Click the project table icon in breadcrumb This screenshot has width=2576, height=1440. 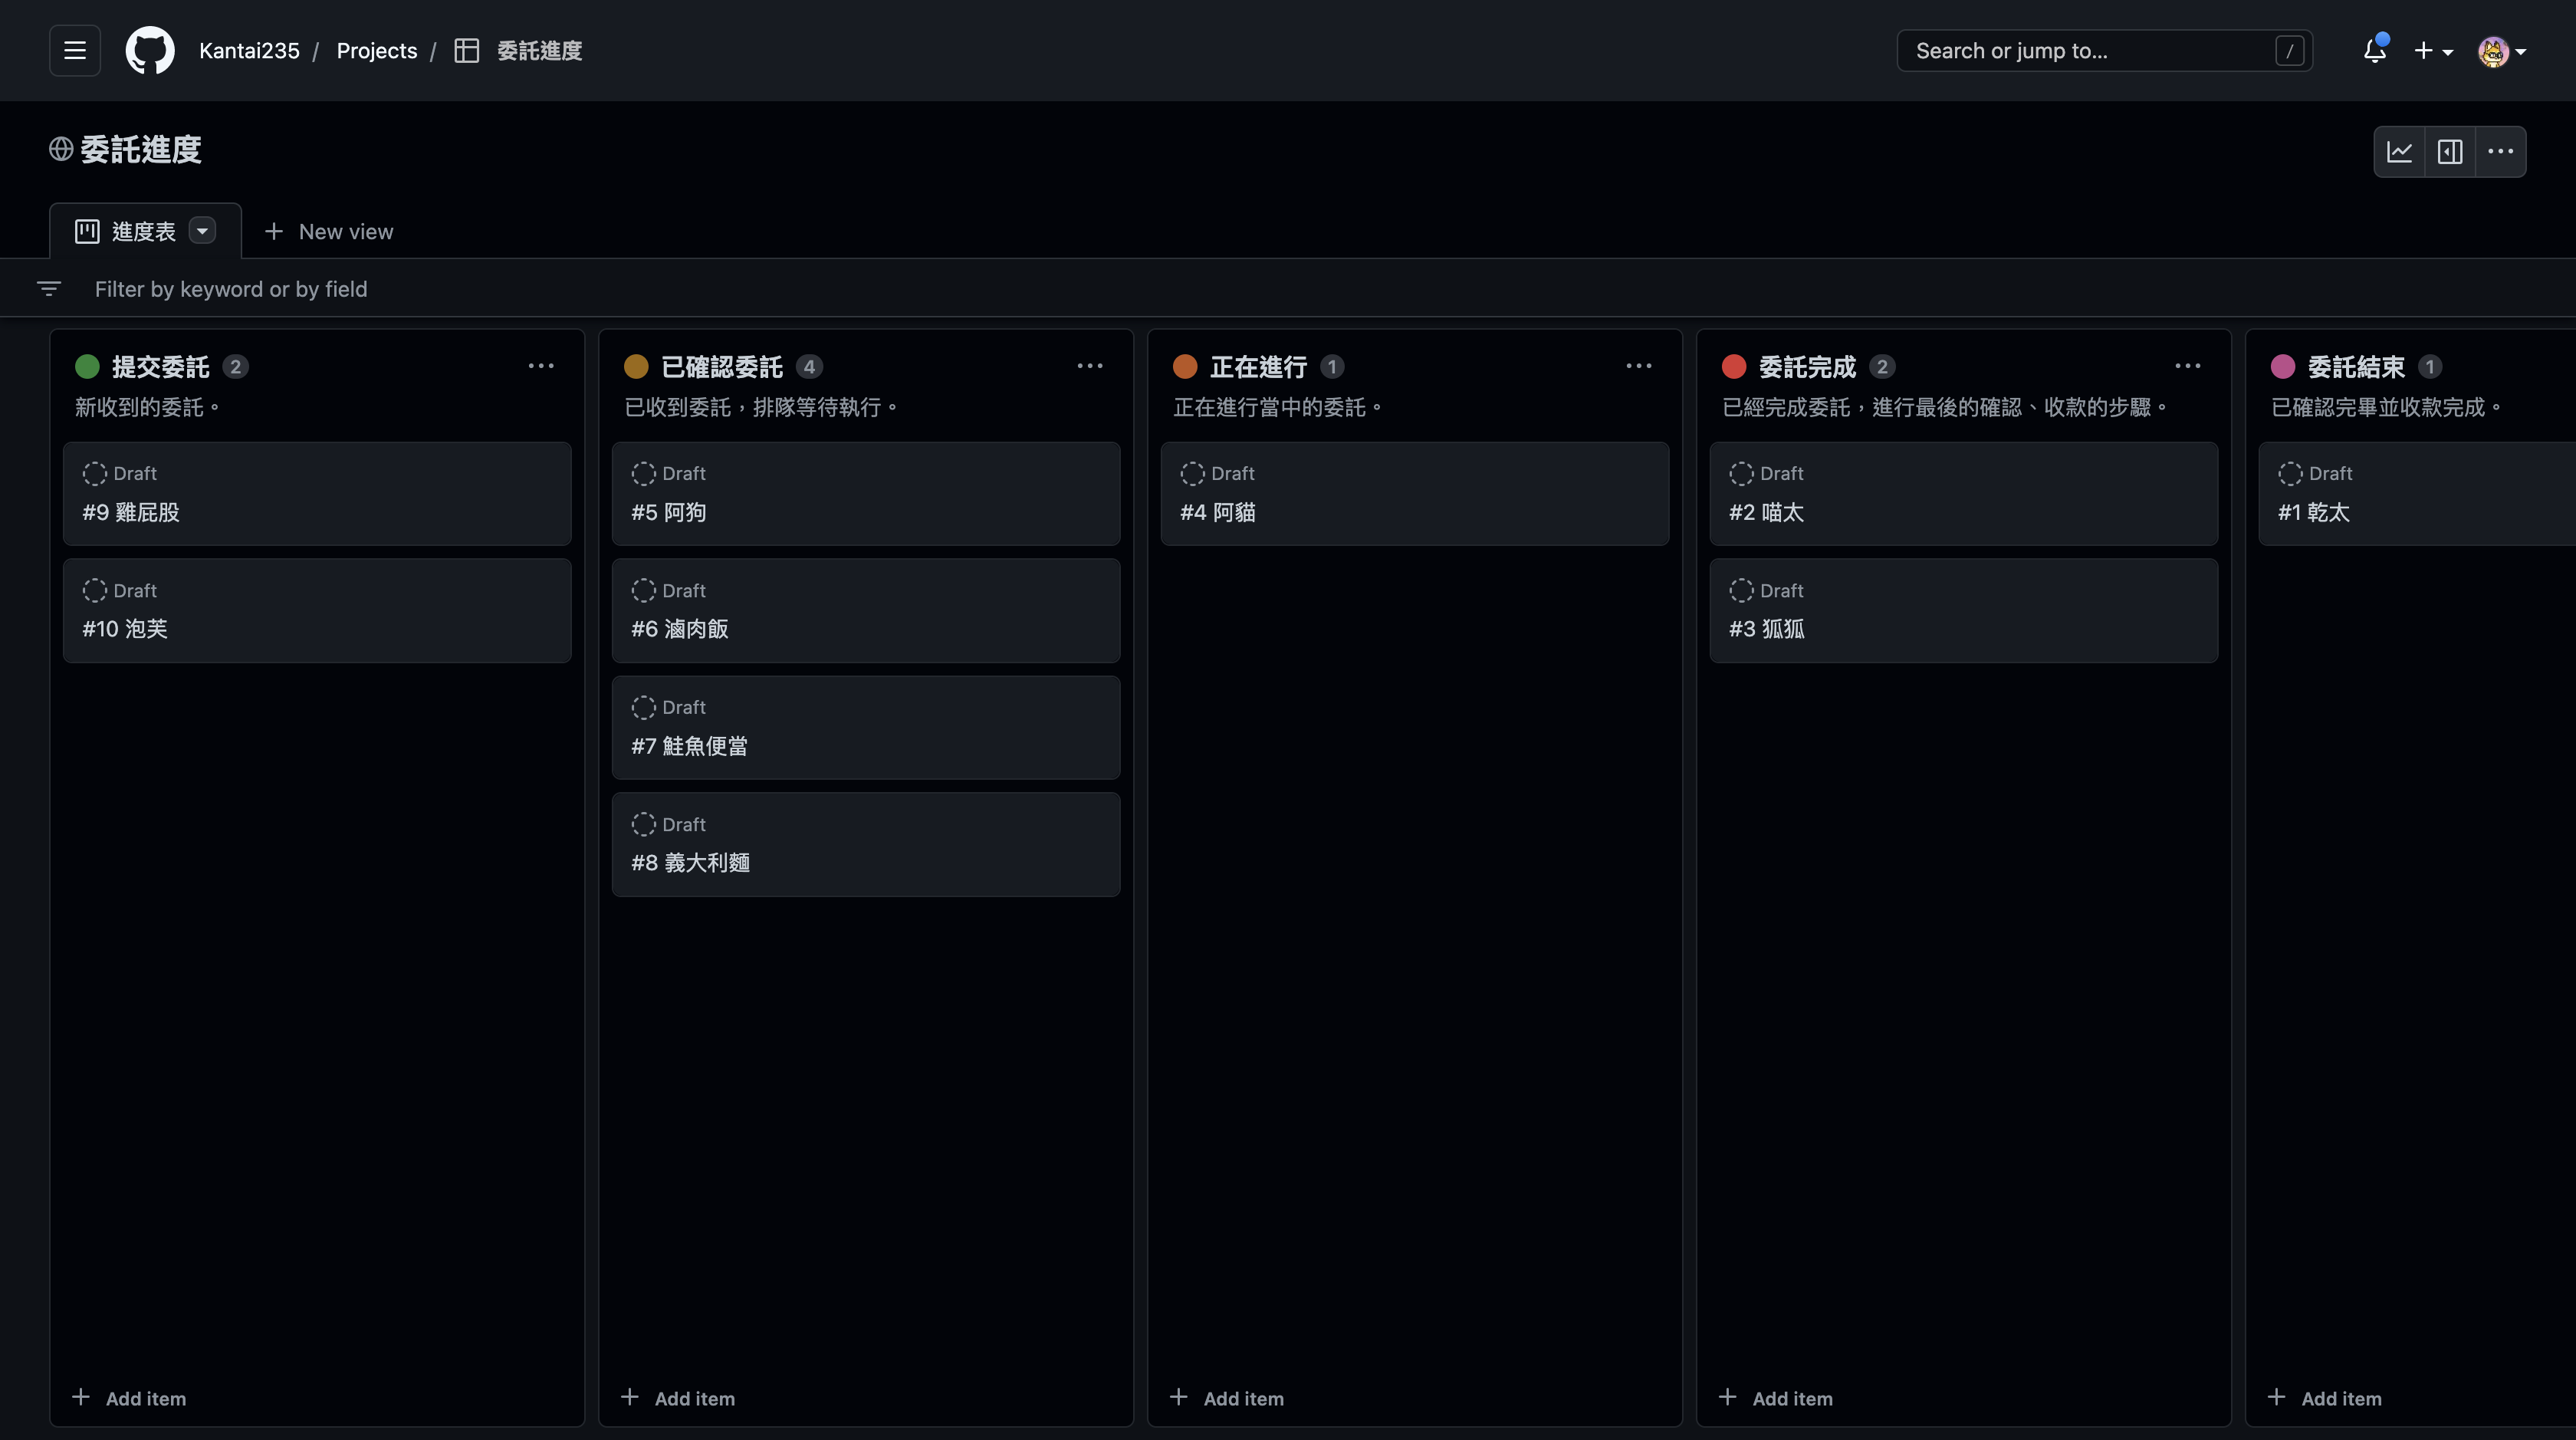467,50
